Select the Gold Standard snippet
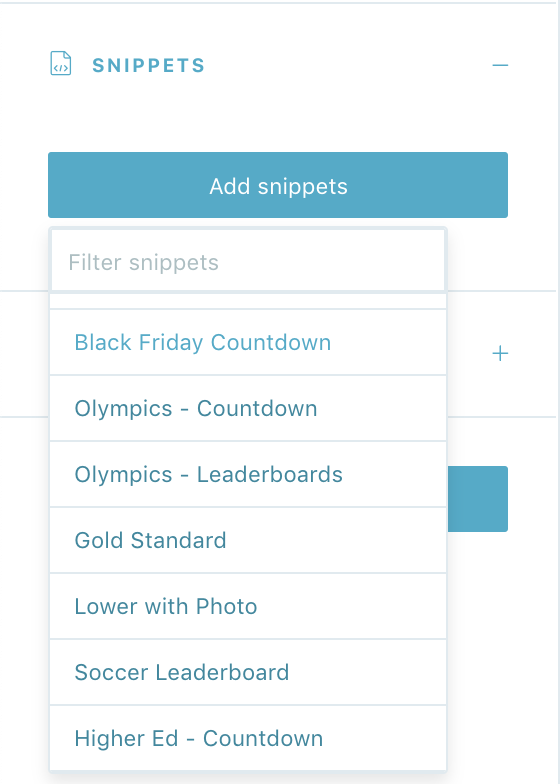 click(x=248, y=540)
